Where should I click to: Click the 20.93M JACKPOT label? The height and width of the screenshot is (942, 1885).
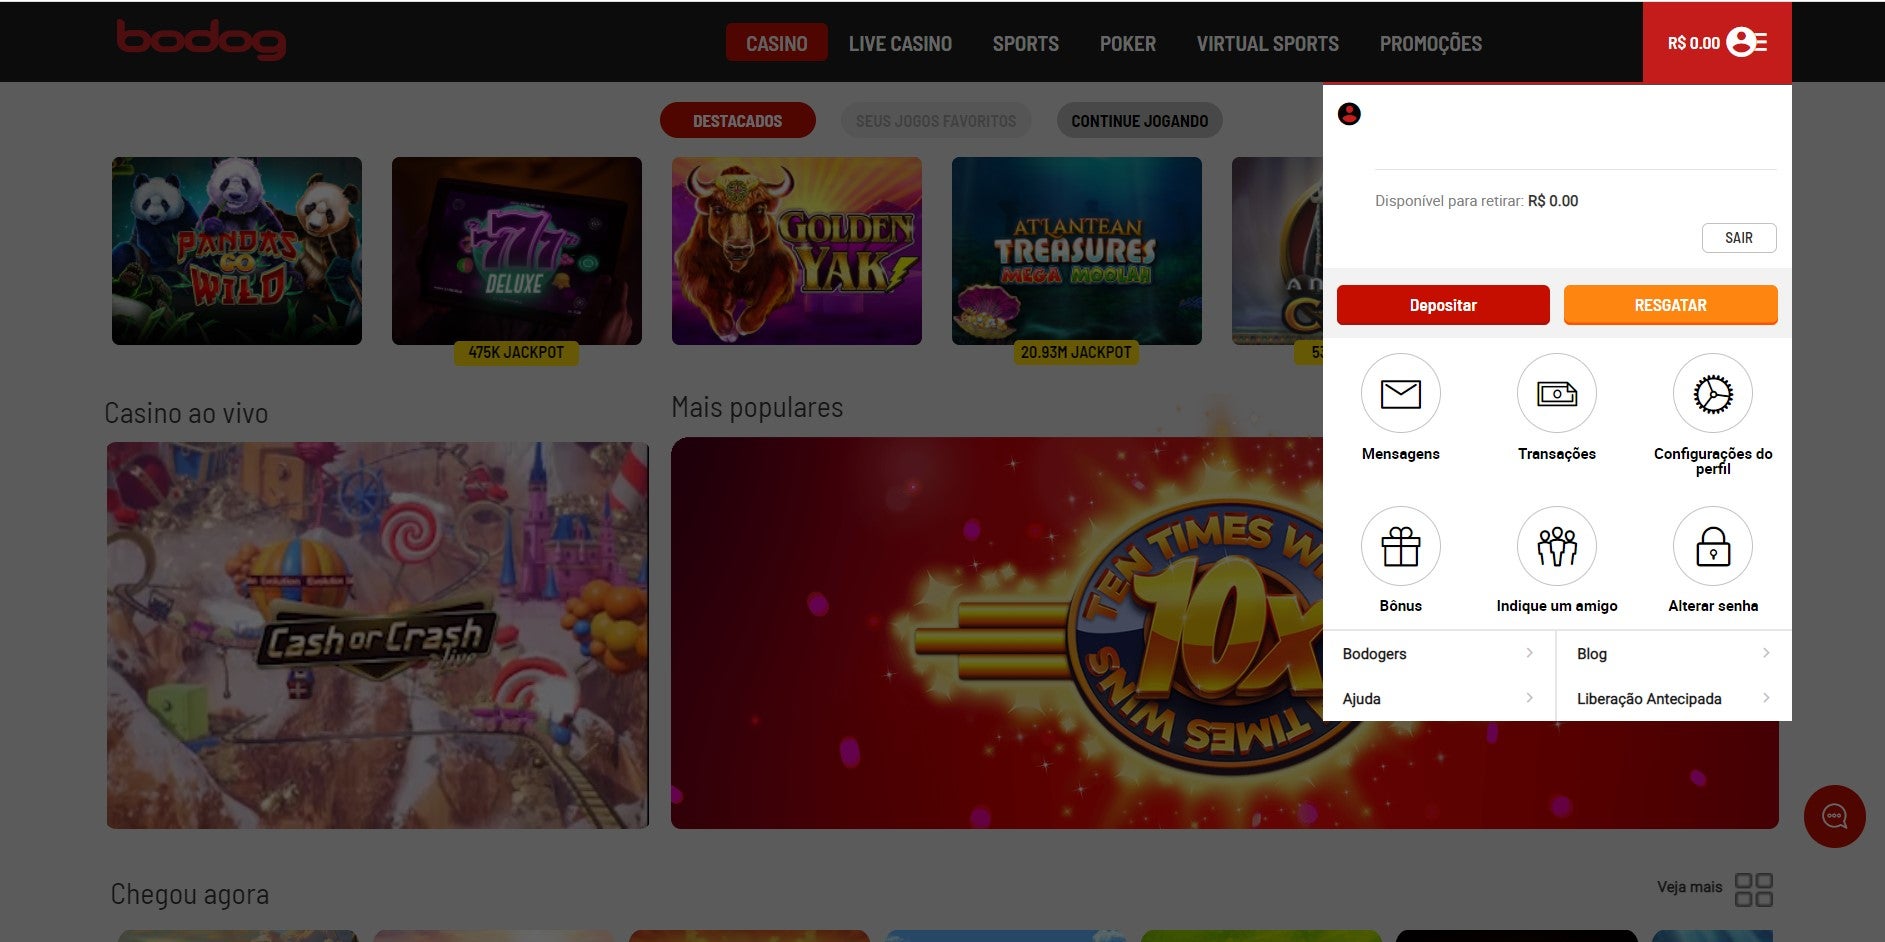1076,352
